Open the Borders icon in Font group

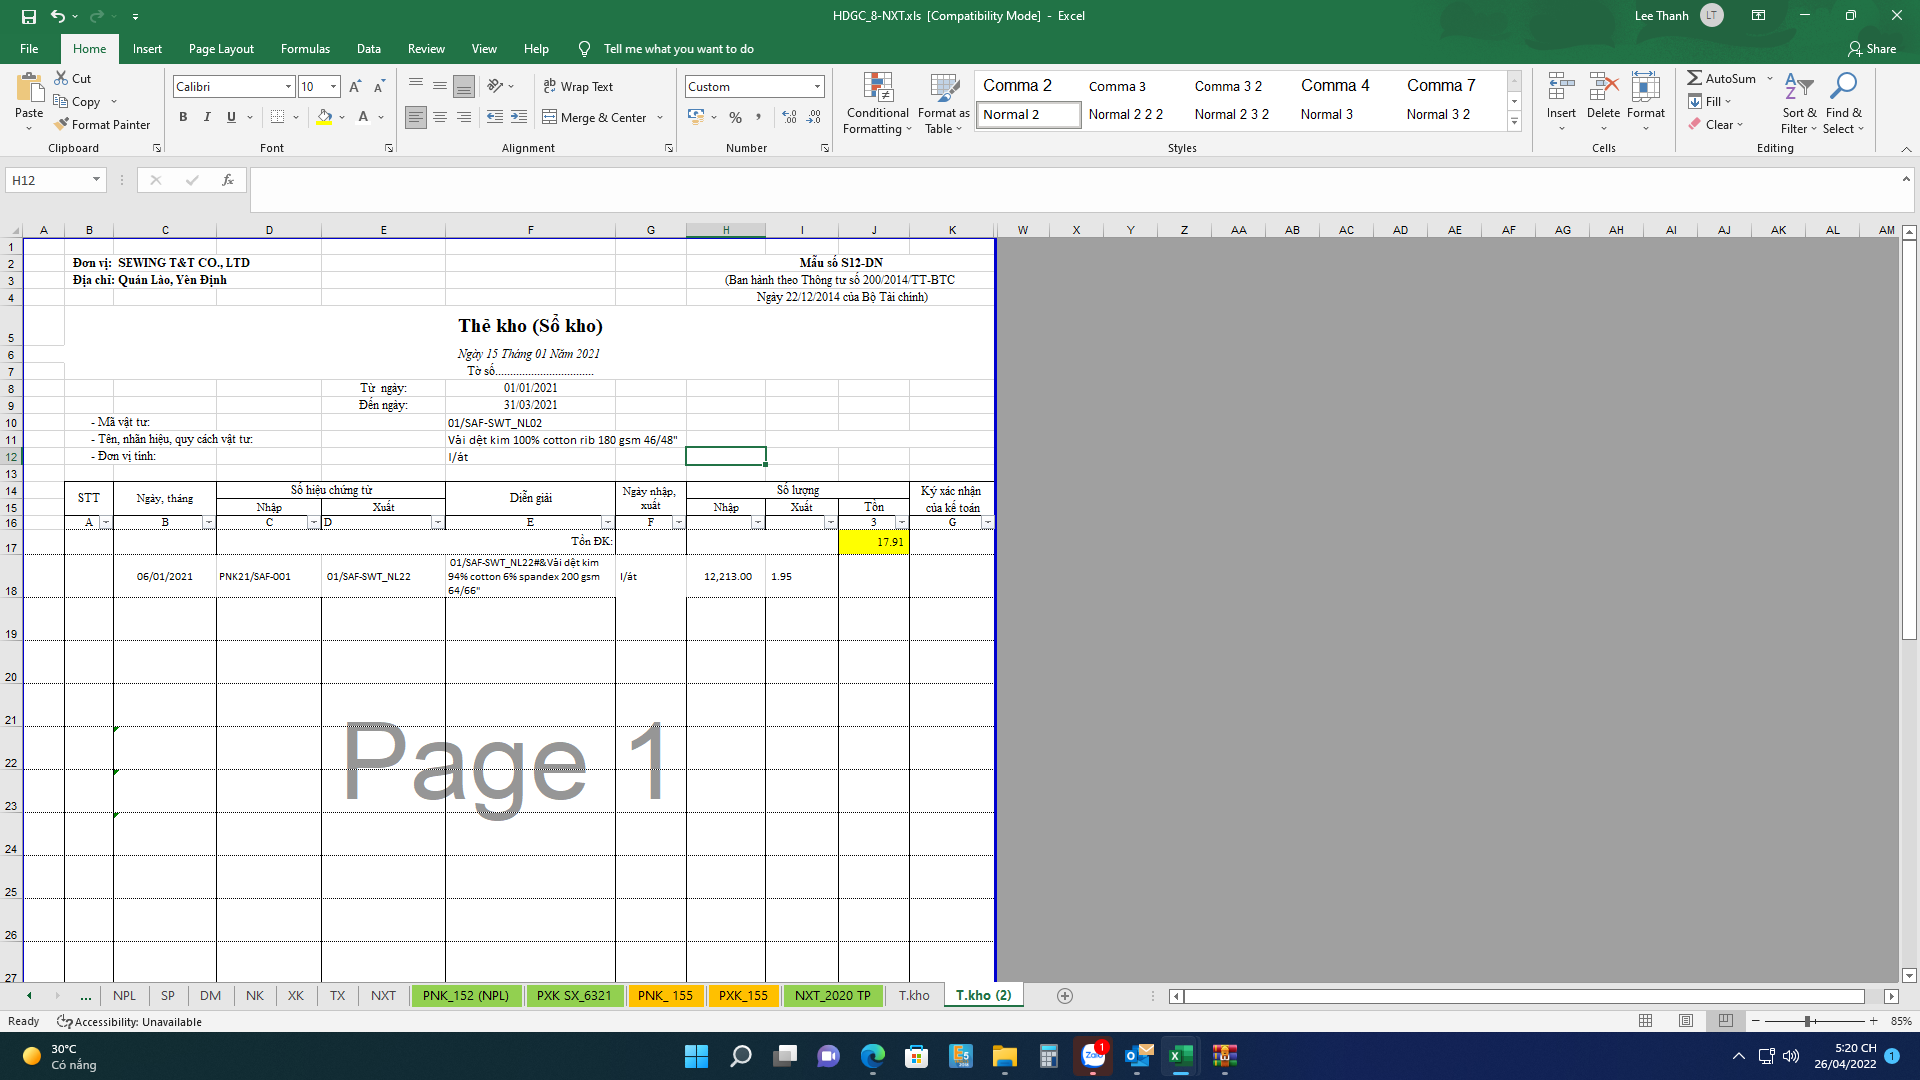[x=278, y=117]
